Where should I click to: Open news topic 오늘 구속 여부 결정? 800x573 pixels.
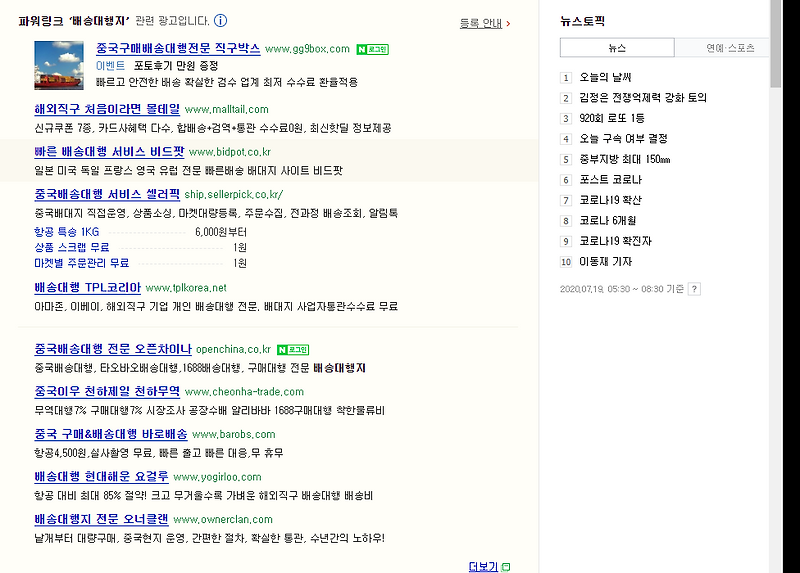coord(623,138)
